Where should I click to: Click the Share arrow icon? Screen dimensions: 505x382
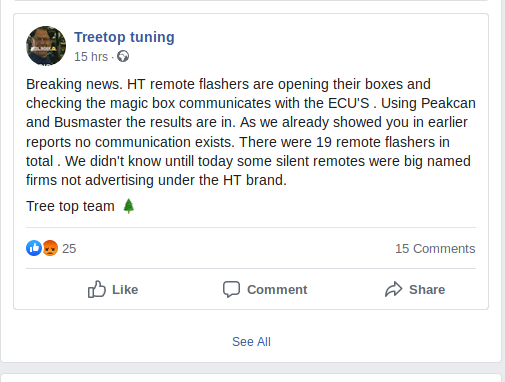(x=394, y=289)
